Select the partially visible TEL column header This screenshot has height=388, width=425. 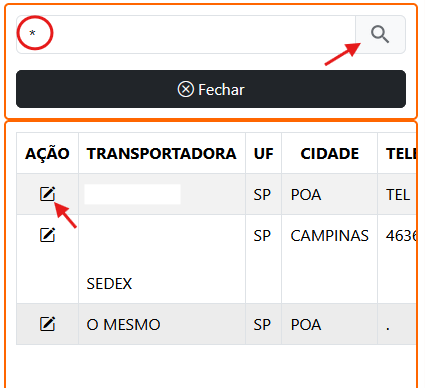(x=401, y=153)
